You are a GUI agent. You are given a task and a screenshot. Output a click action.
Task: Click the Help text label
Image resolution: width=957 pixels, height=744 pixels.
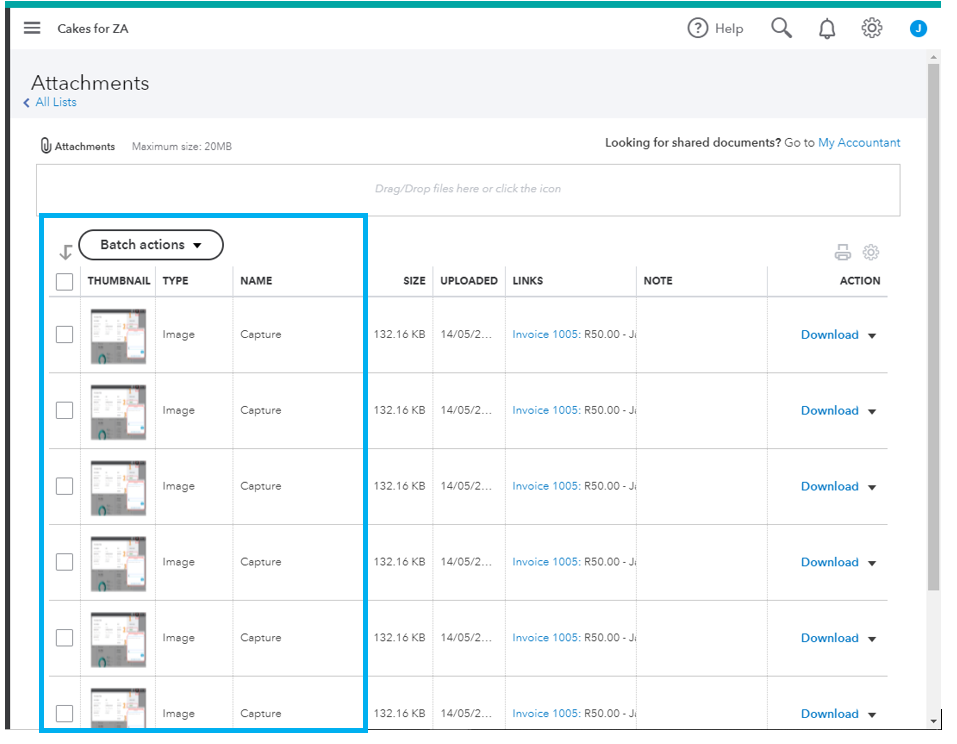point(729,29)
